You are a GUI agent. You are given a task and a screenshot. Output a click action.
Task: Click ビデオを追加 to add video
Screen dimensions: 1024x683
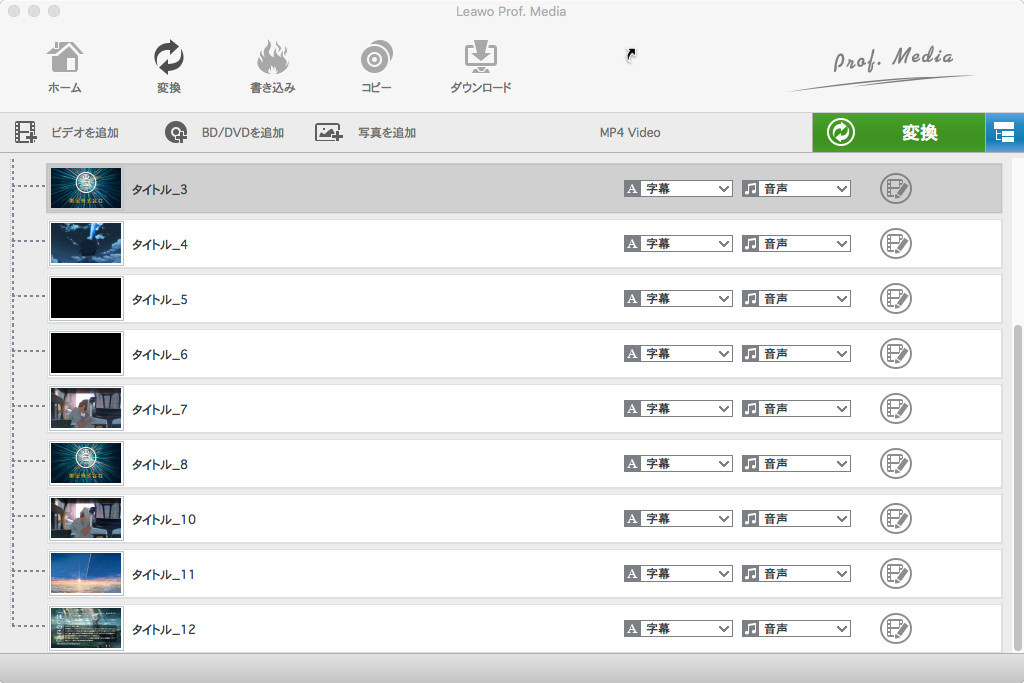67,133
